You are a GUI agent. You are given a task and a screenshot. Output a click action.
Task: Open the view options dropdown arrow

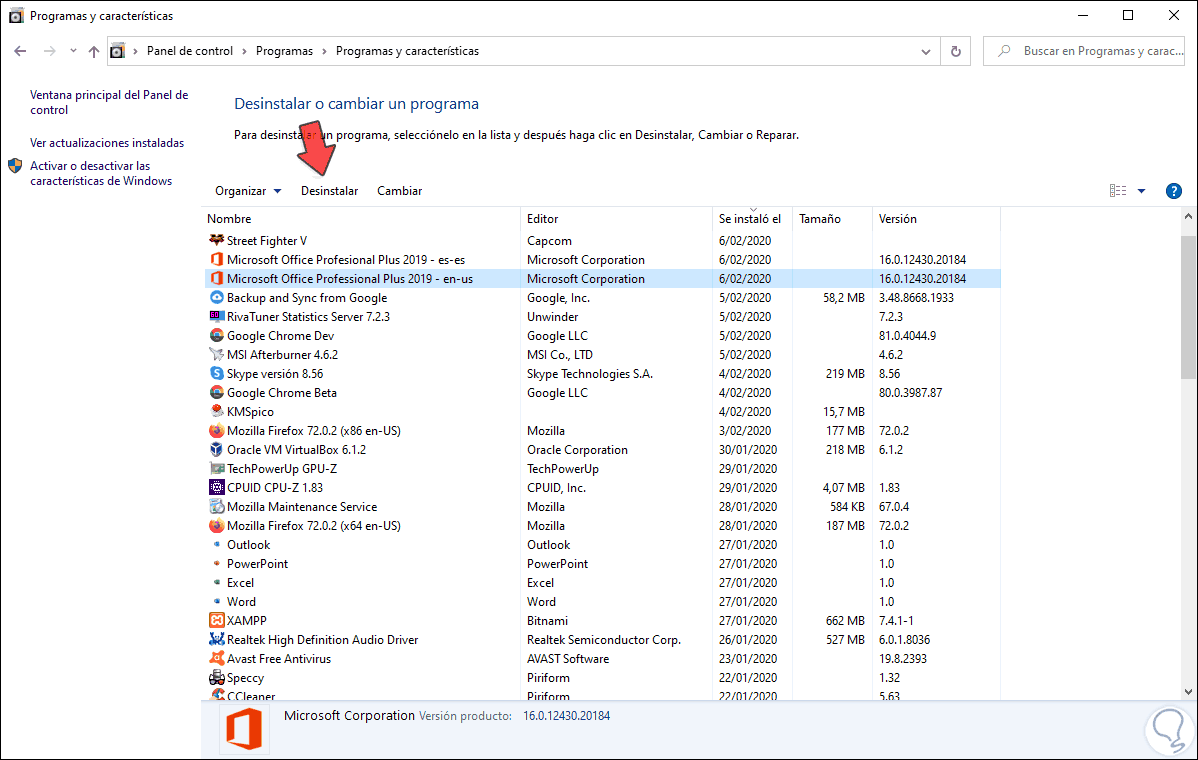coord(1141,191)
